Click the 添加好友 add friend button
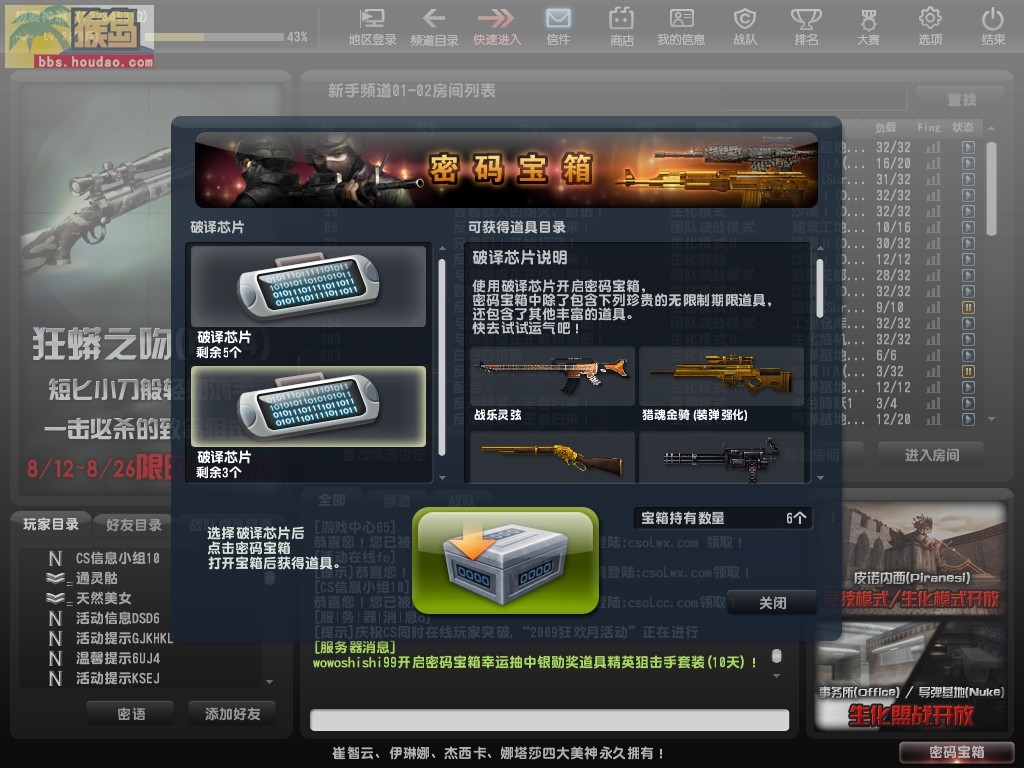This screenshot has width=1024, height=768. [232, 714]
